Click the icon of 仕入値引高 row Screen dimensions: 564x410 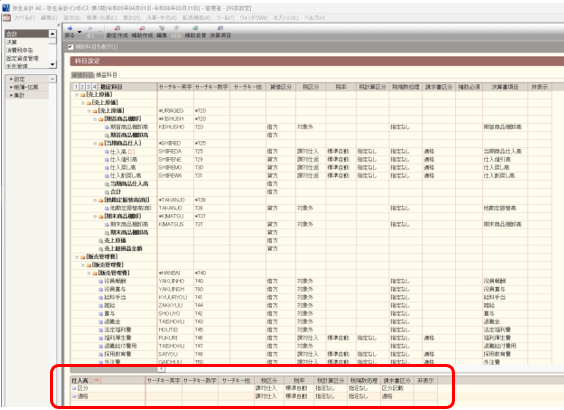(x=107, y=160)
